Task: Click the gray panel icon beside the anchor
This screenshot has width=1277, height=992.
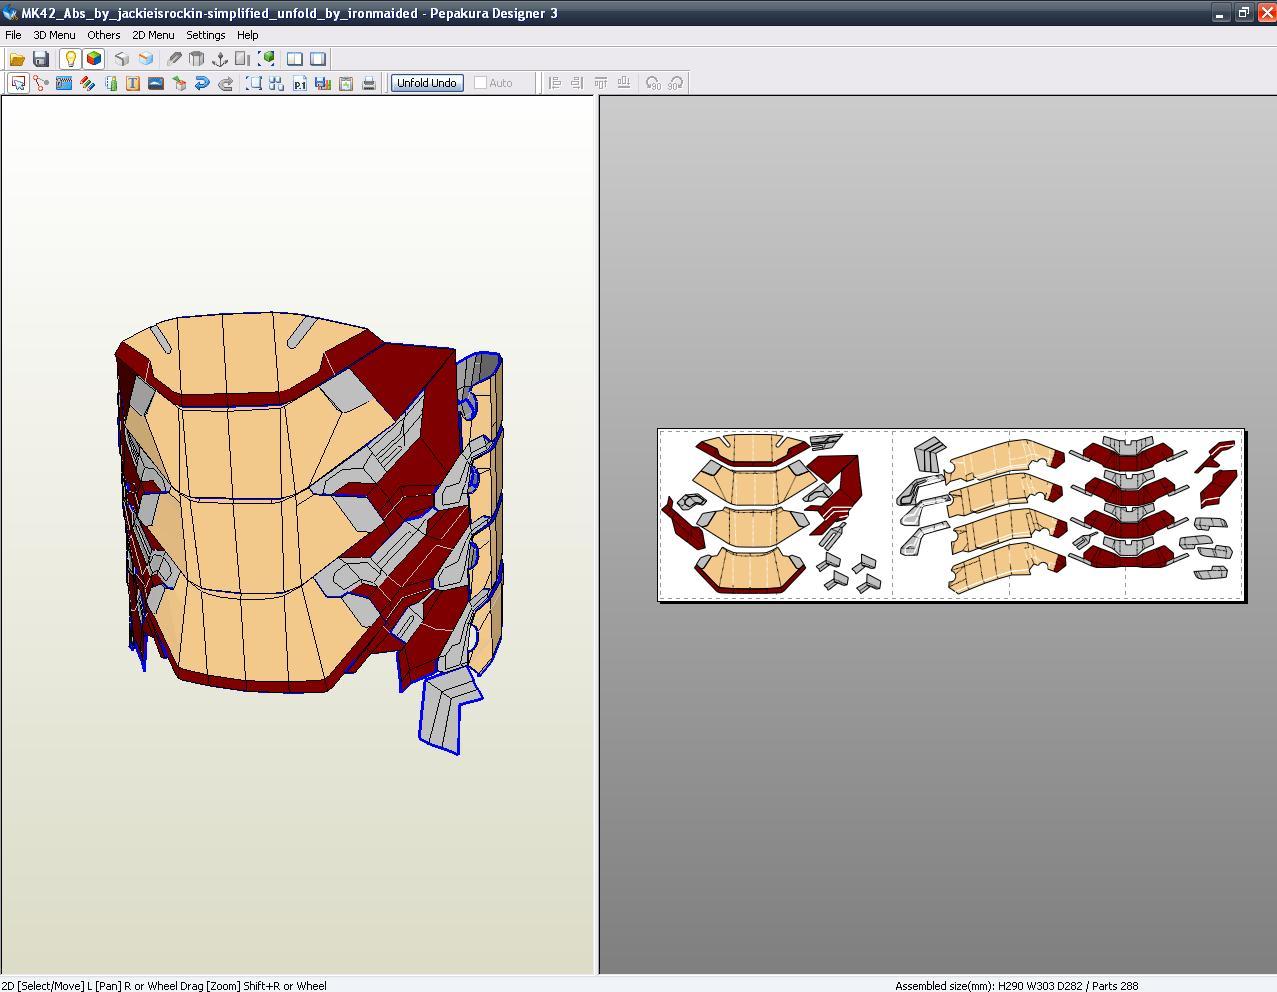Action: [243, 59]
